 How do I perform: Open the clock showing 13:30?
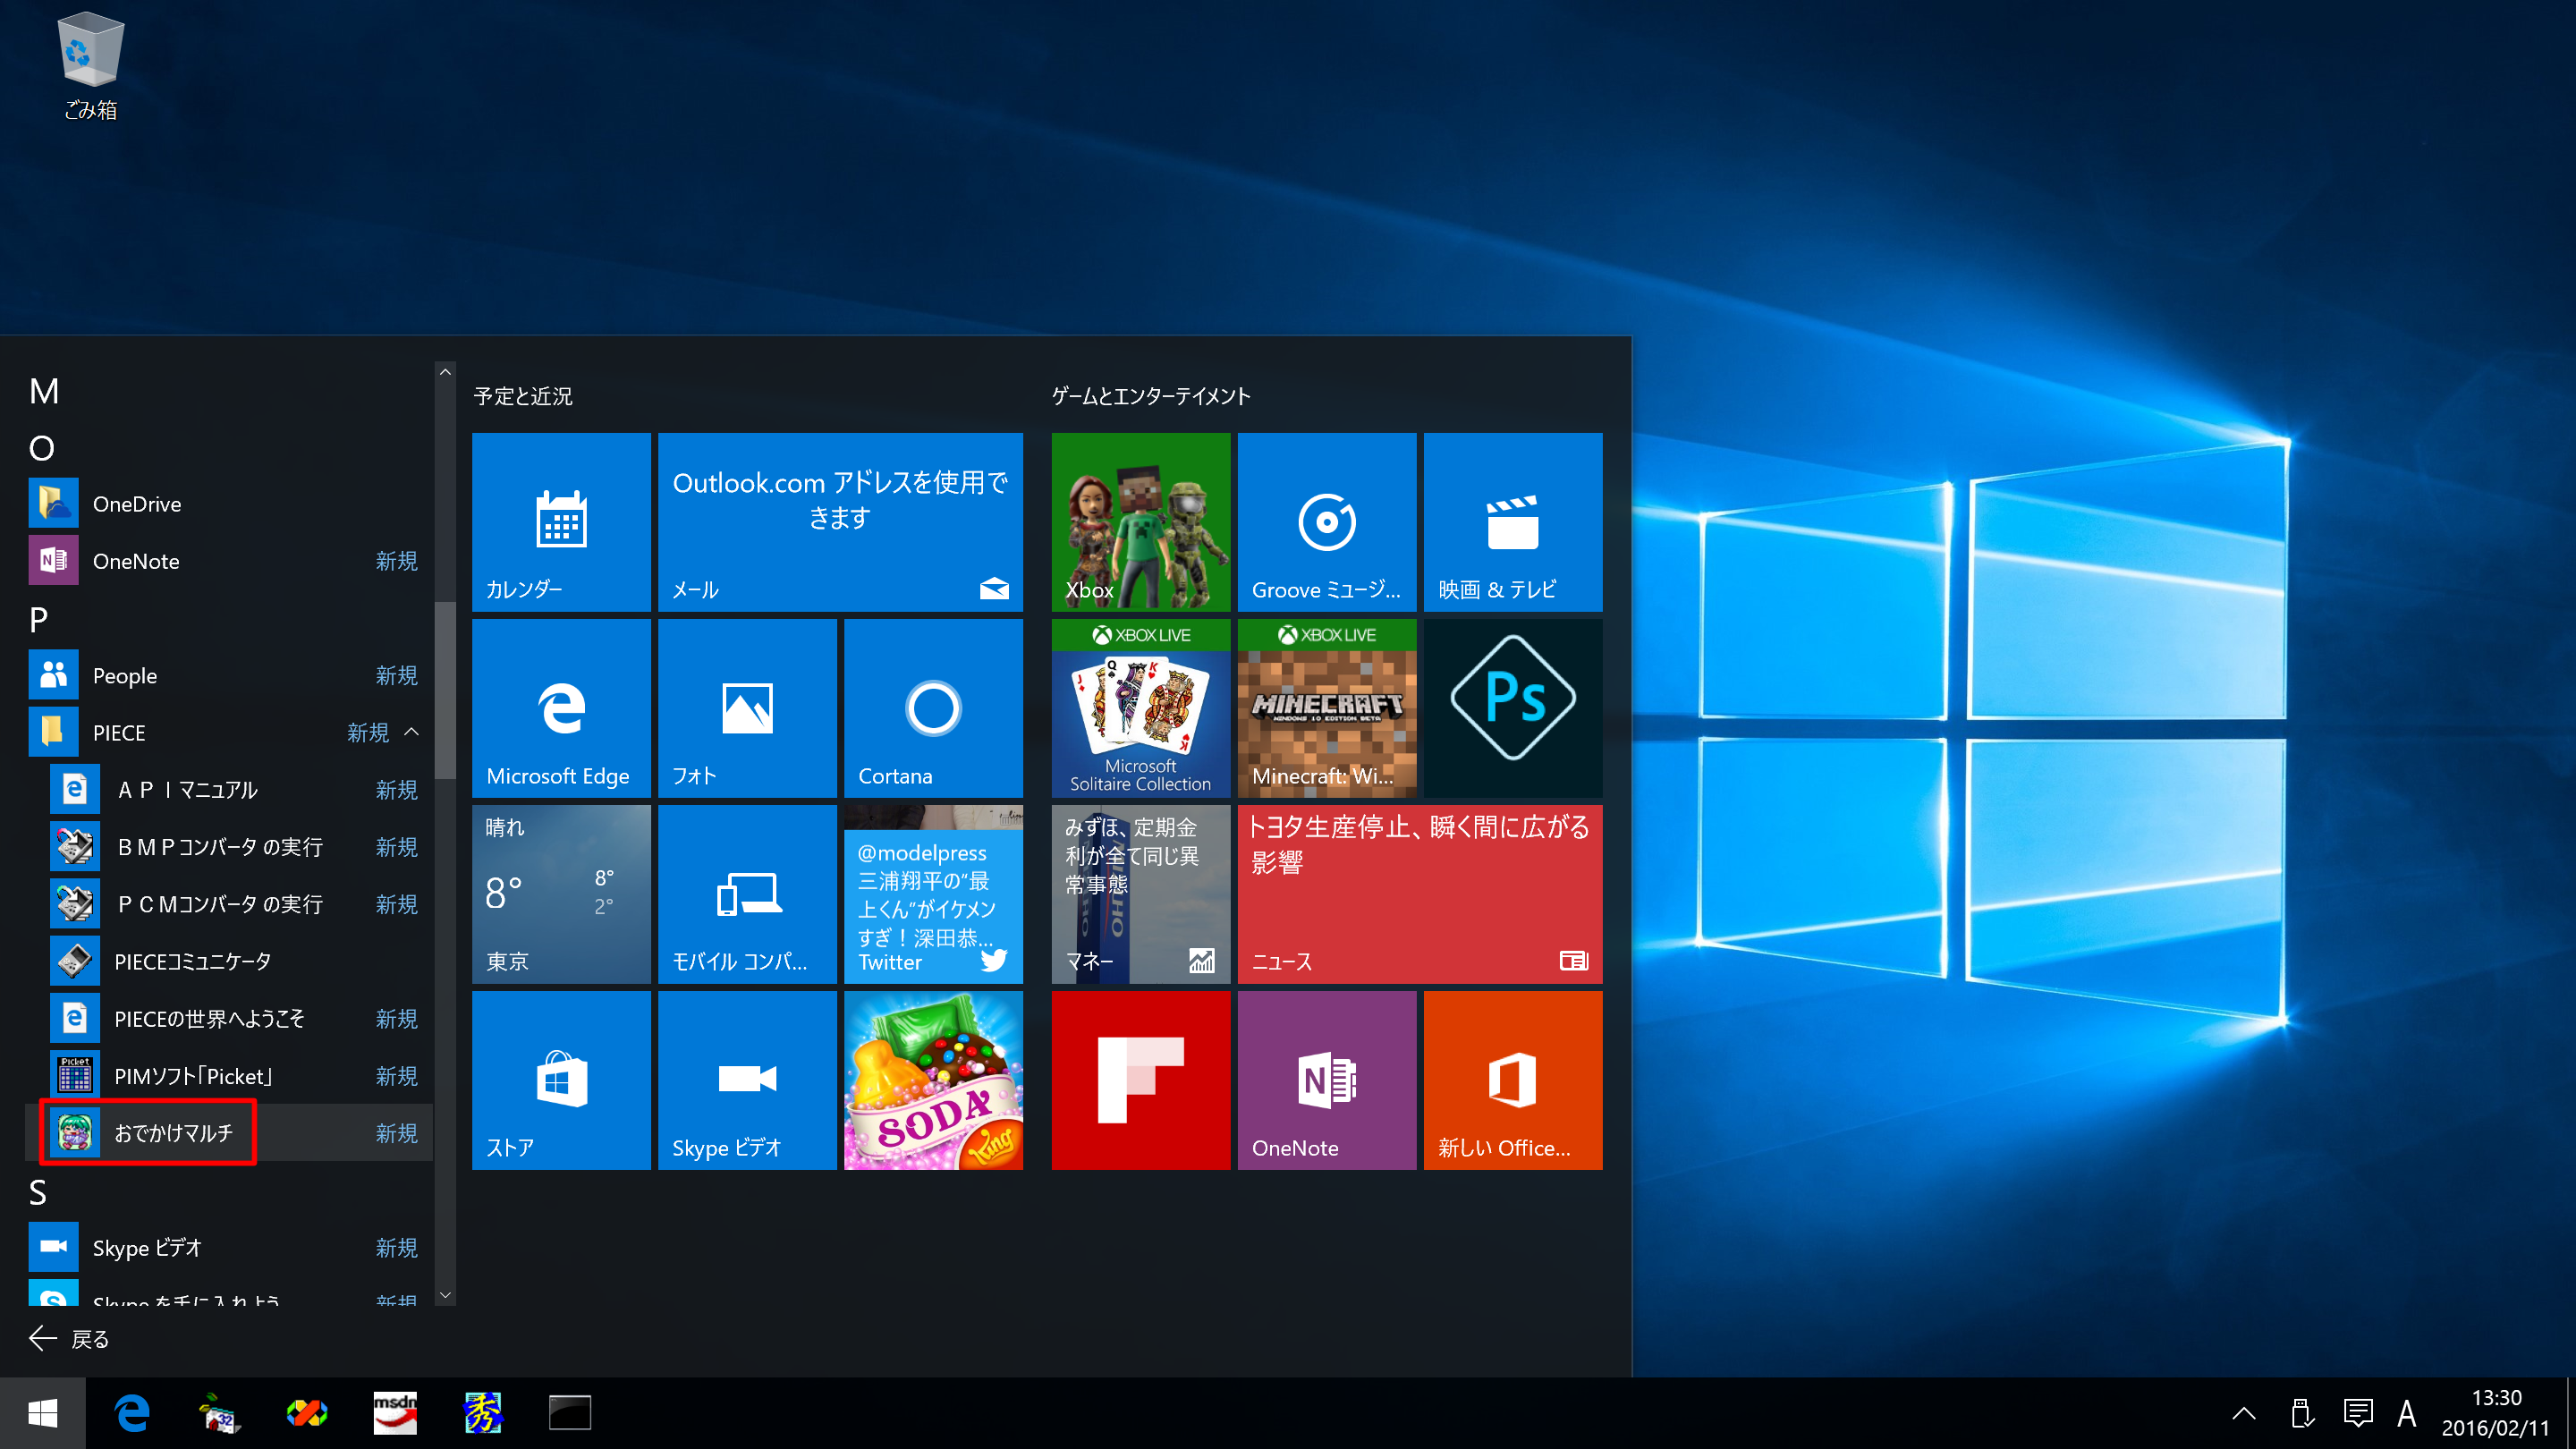2496,1413
